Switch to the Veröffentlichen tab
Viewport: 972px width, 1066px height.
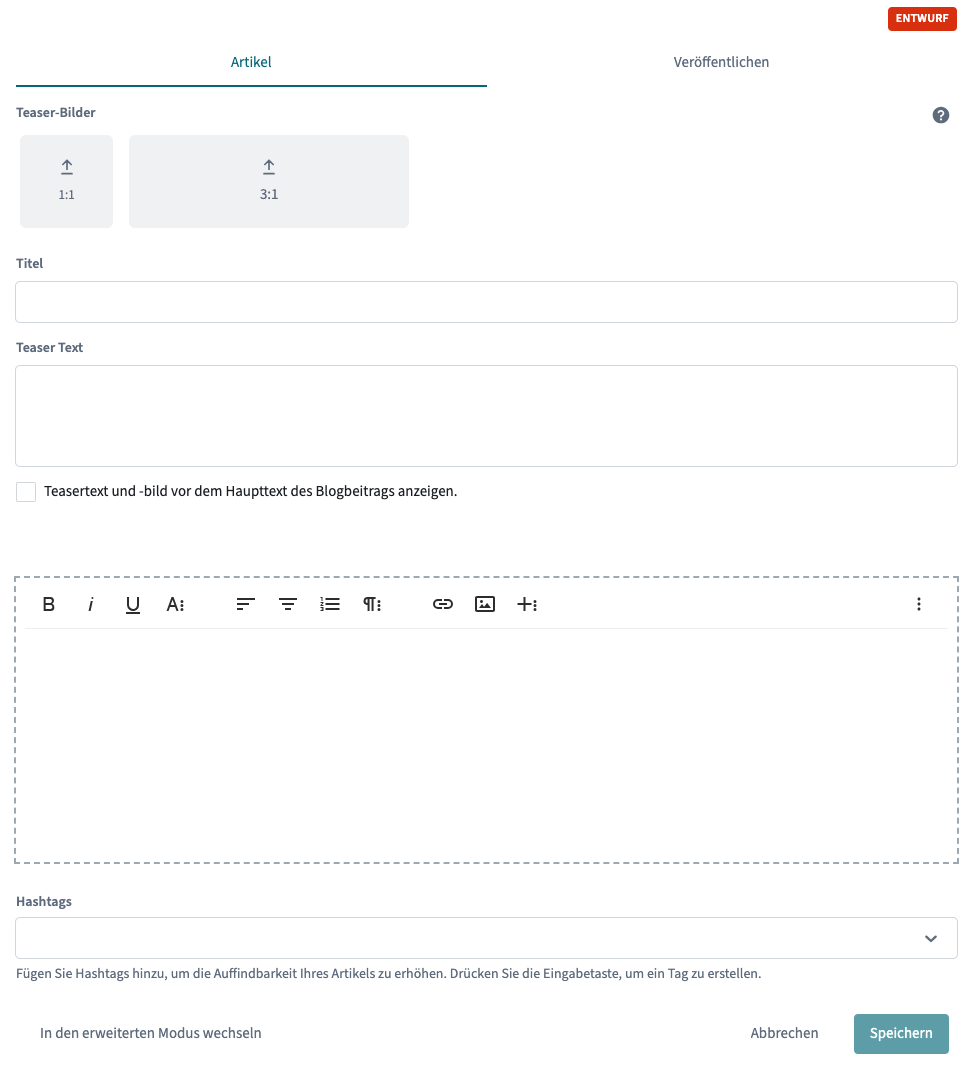point(721,62)
